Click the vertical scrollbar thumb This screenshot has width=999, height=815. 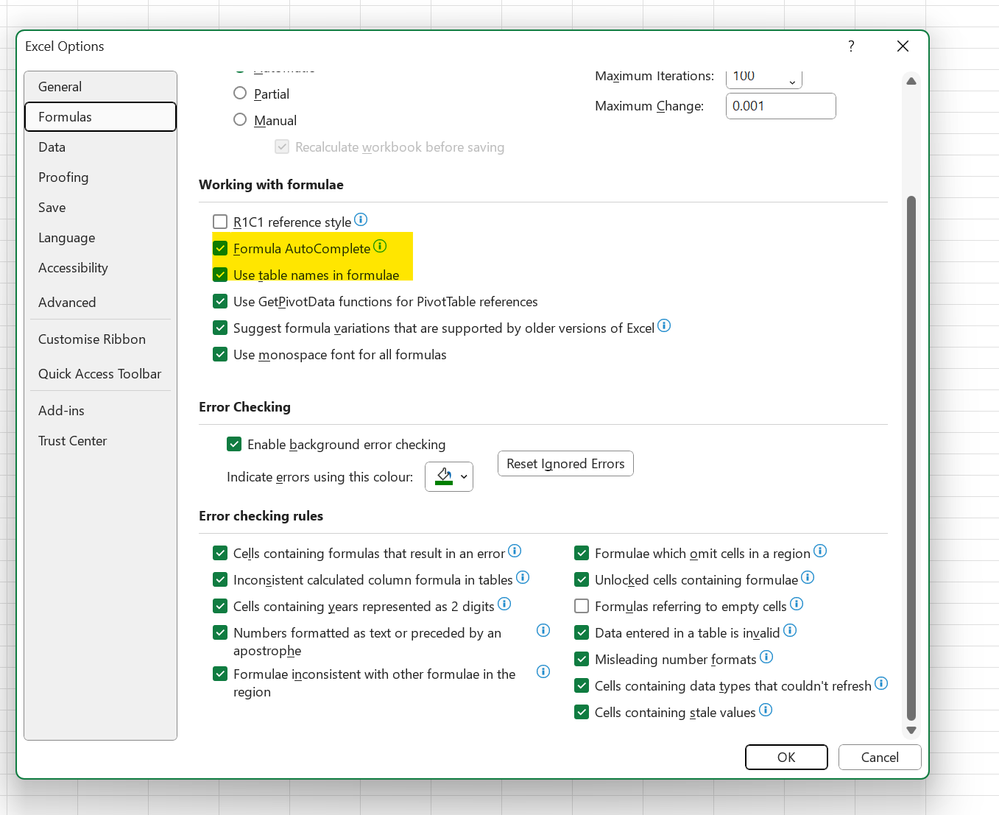[911, 458]
